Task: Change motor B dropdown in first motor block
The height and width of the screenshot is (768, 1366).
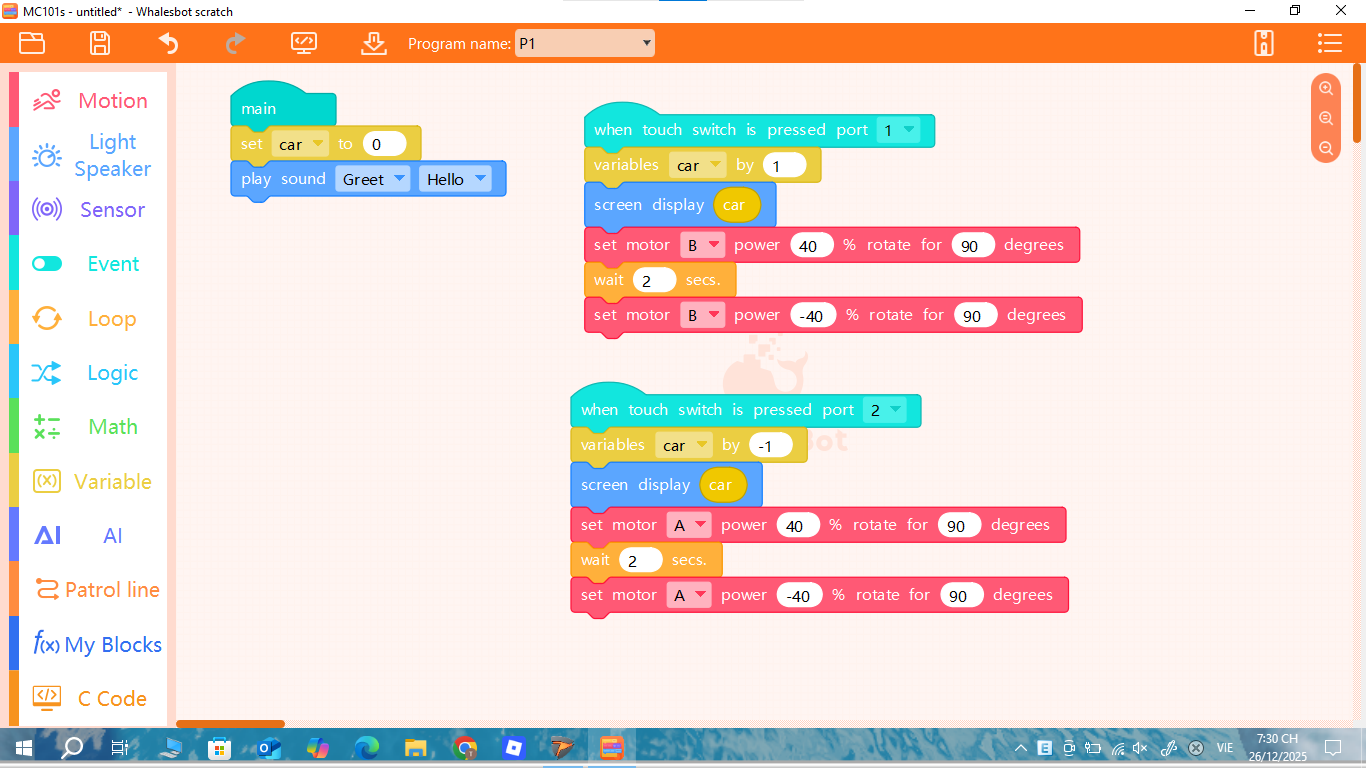Action: [701, 245]
